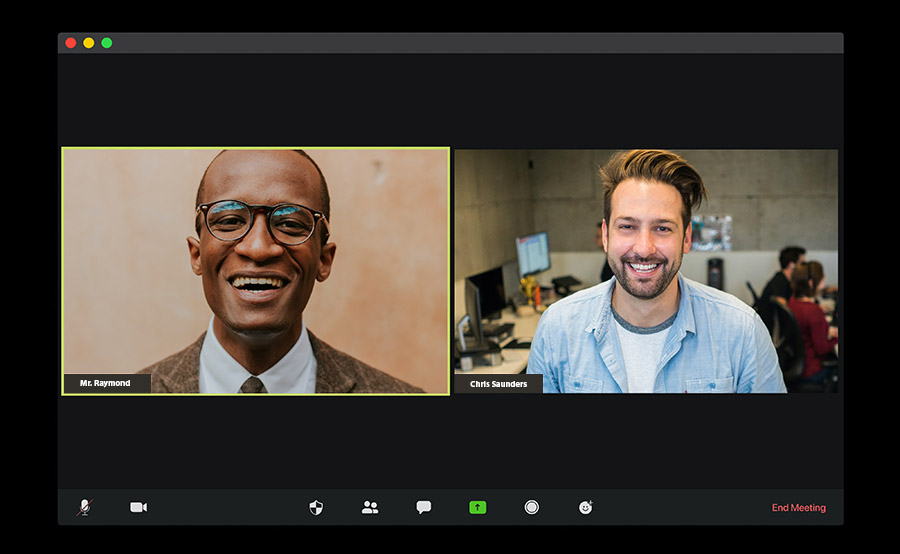900x554 pixels.
Task: Start recording the meeting
Action: point(532,507)
